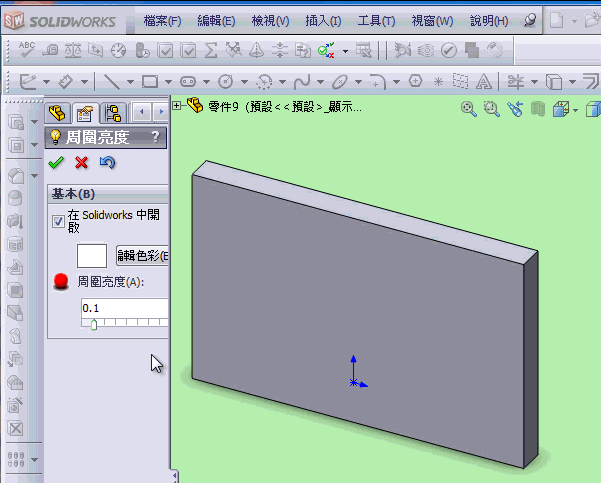Cancel with the red X button
This screenshot has width=601, height=483.
[81, 163]
